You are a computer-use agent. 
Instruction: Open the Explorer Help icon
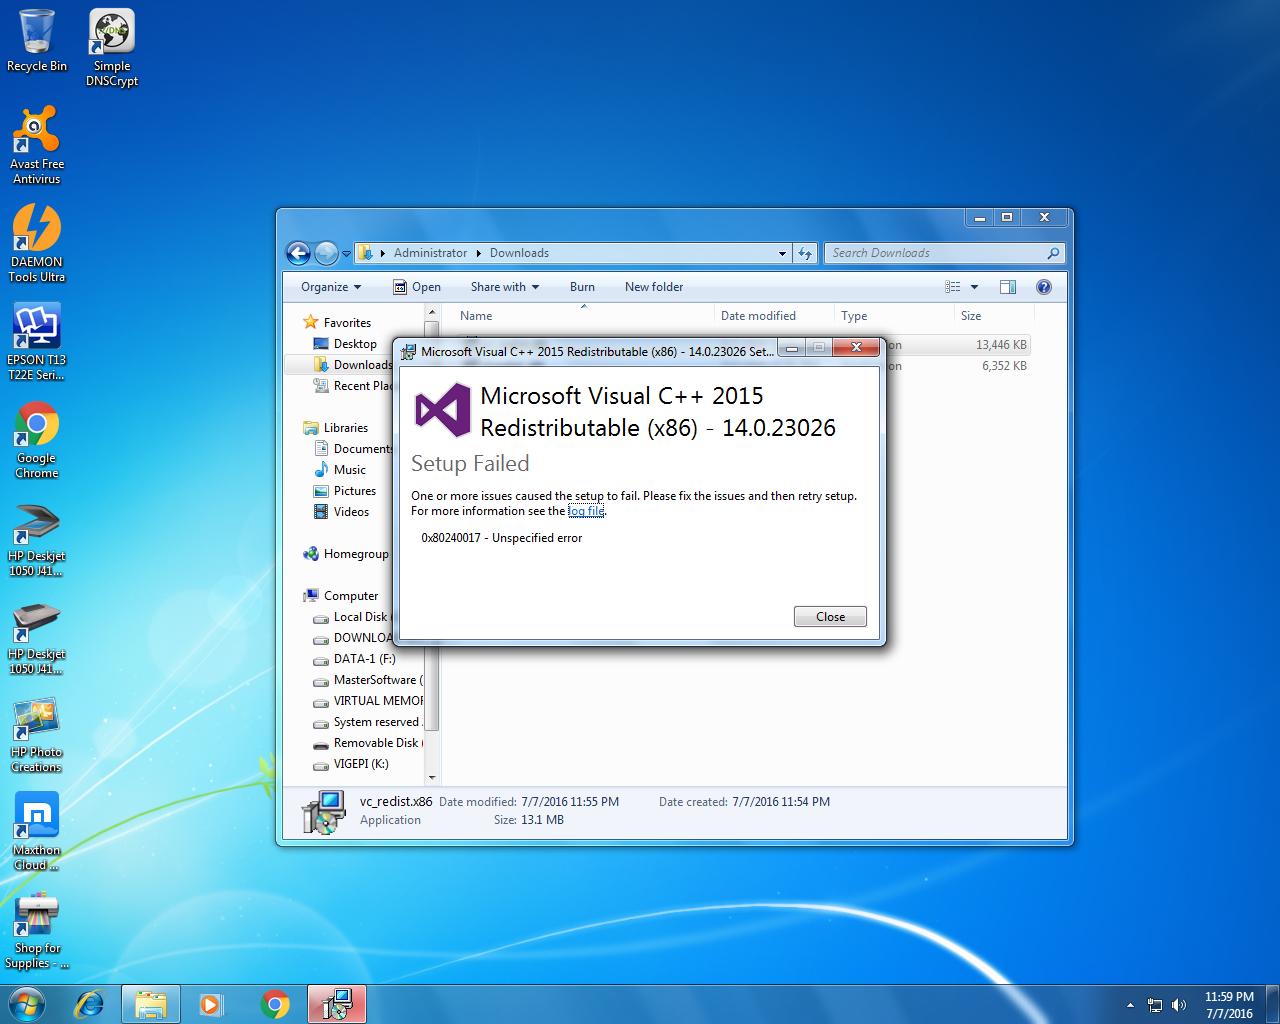[x=1043, y=287]
